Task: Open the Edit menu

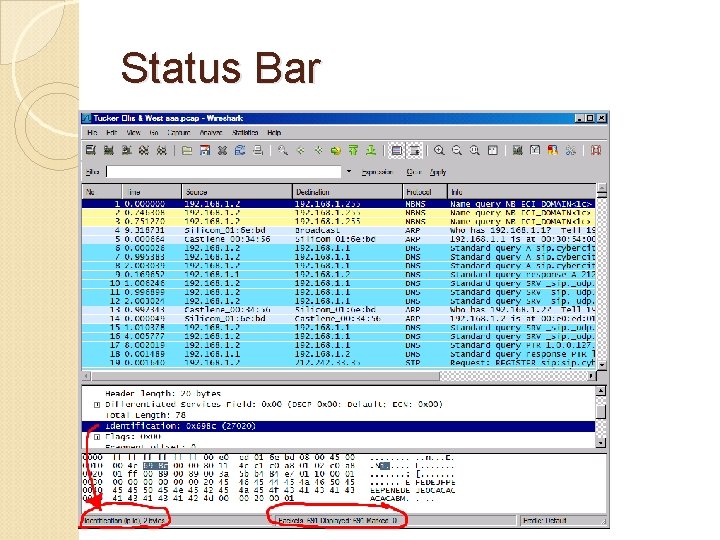Action: pos(112,132)
